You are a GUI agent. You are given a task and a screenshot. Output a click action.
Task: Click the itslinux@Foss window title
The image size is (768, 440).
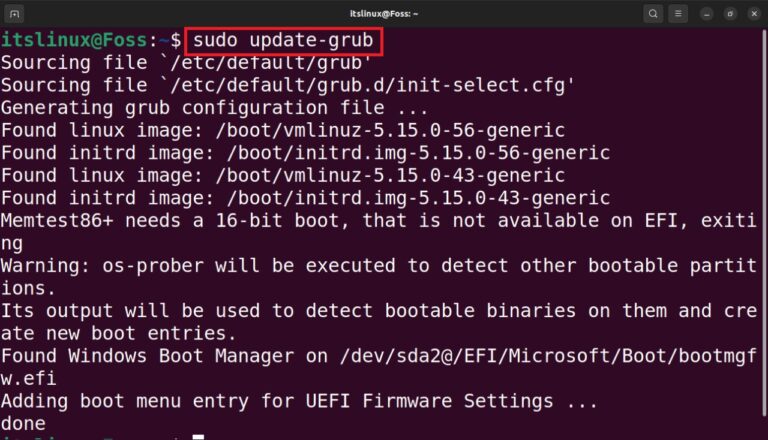(x=384, y=14)
